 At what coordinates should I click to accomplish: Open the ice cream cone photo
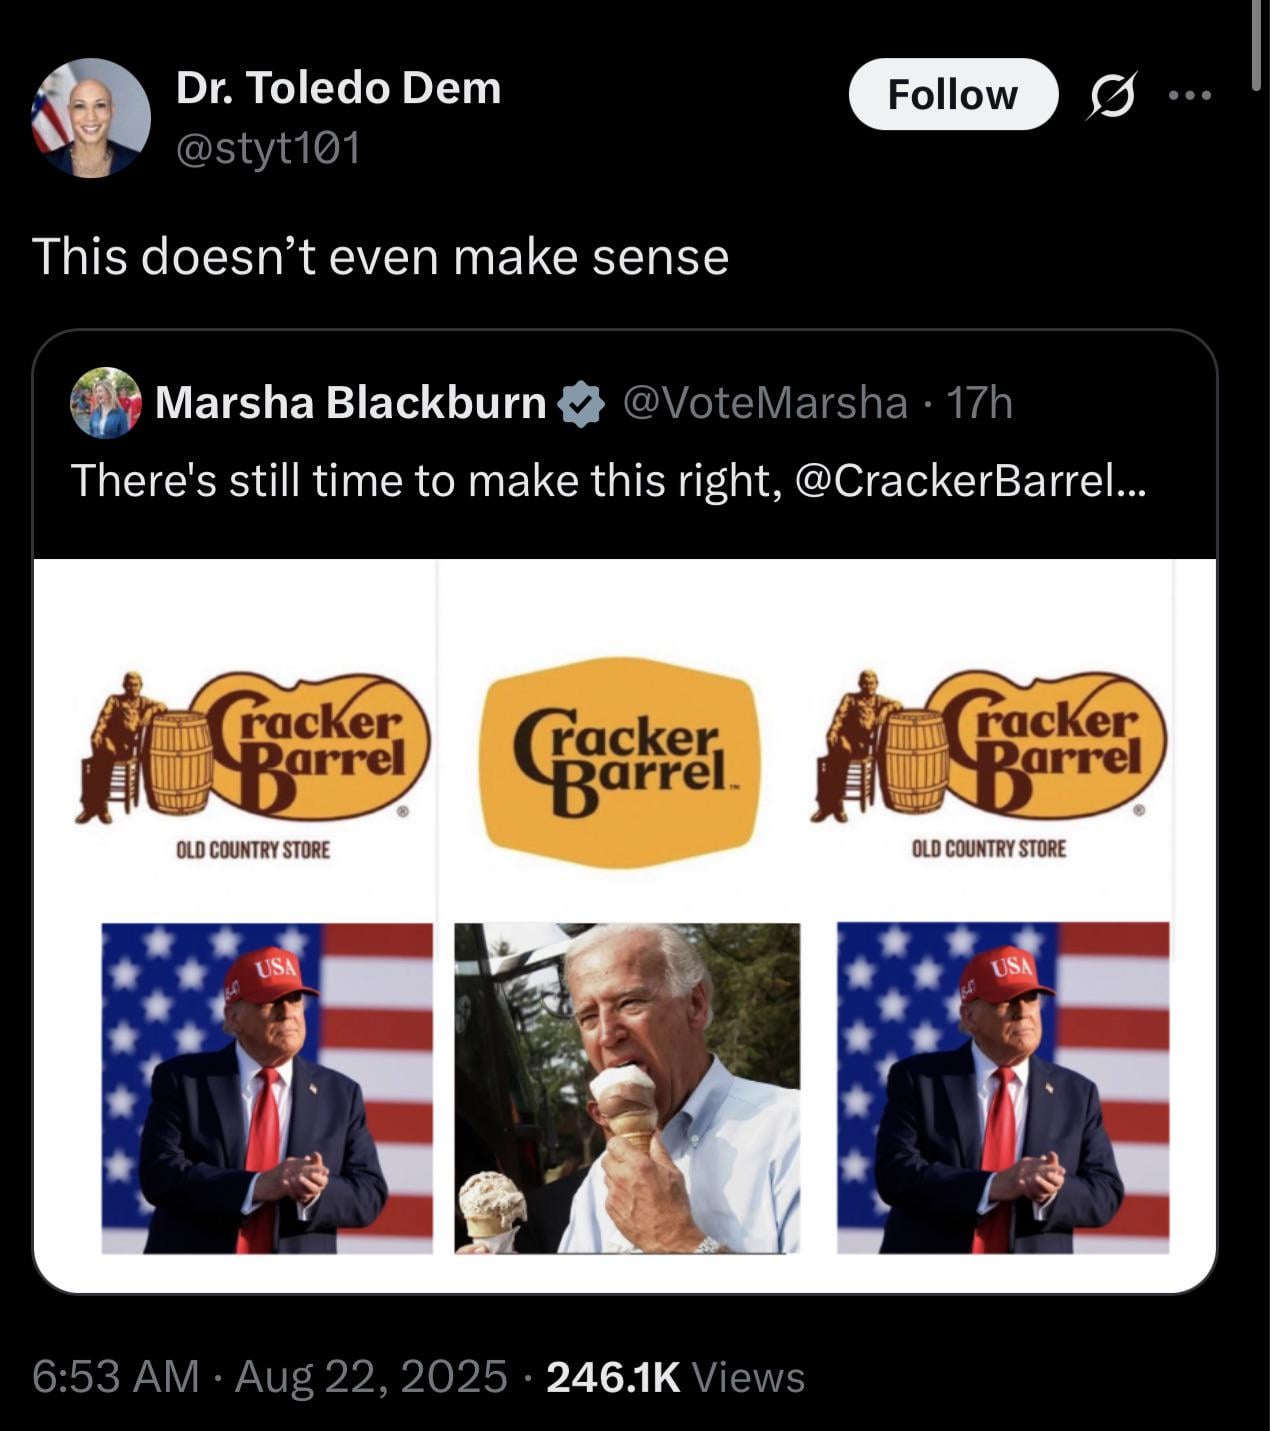[x=627, y=1088]
